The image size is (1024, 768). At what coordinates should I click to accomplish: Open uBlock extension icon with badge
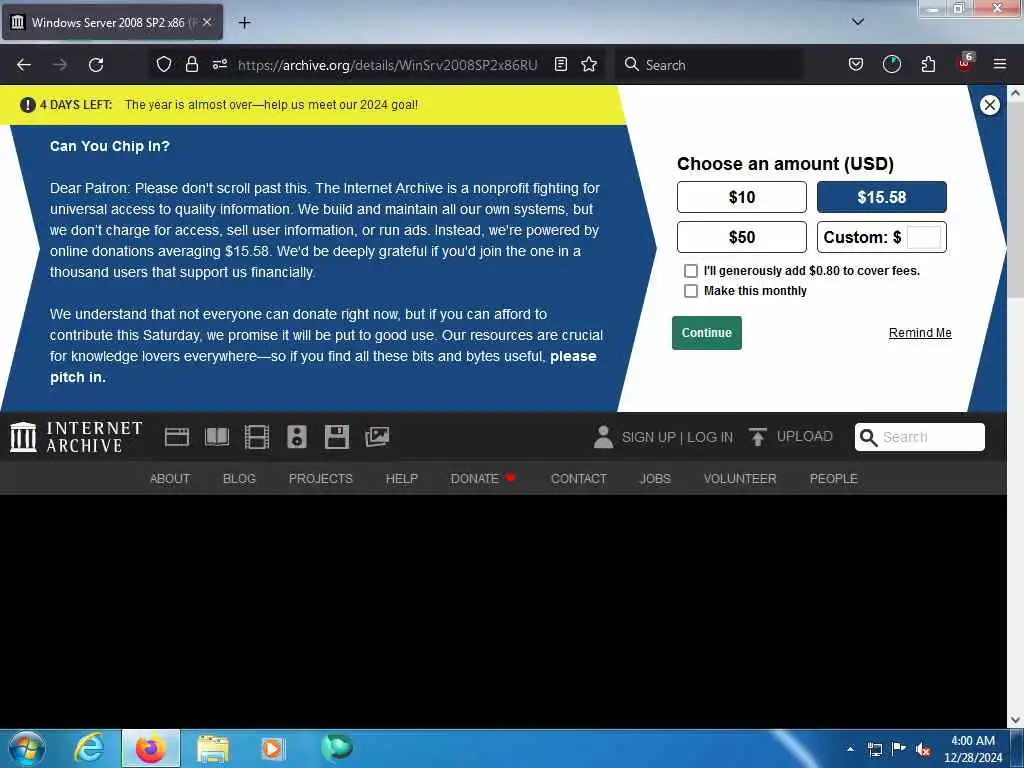[x=965, y=63]
